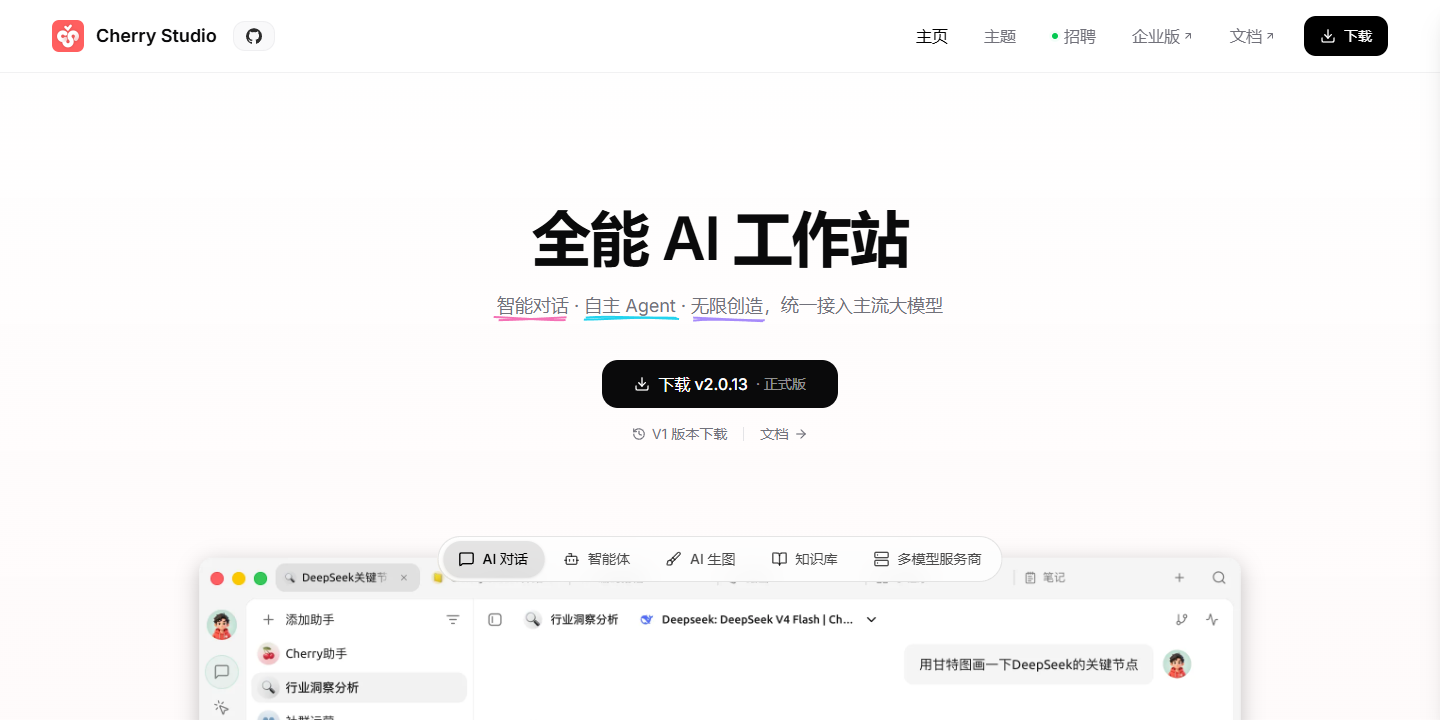Click 添加助手 in the preview sidebar
The width and height of the screenshot is (1440, 720).
tap(299, 620)
